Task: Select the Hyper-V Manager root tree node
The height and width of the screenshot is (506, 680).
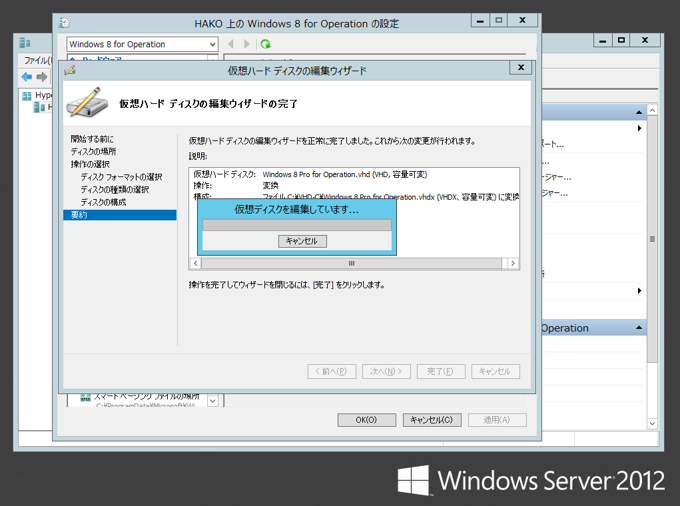Action: coord(38,95)
